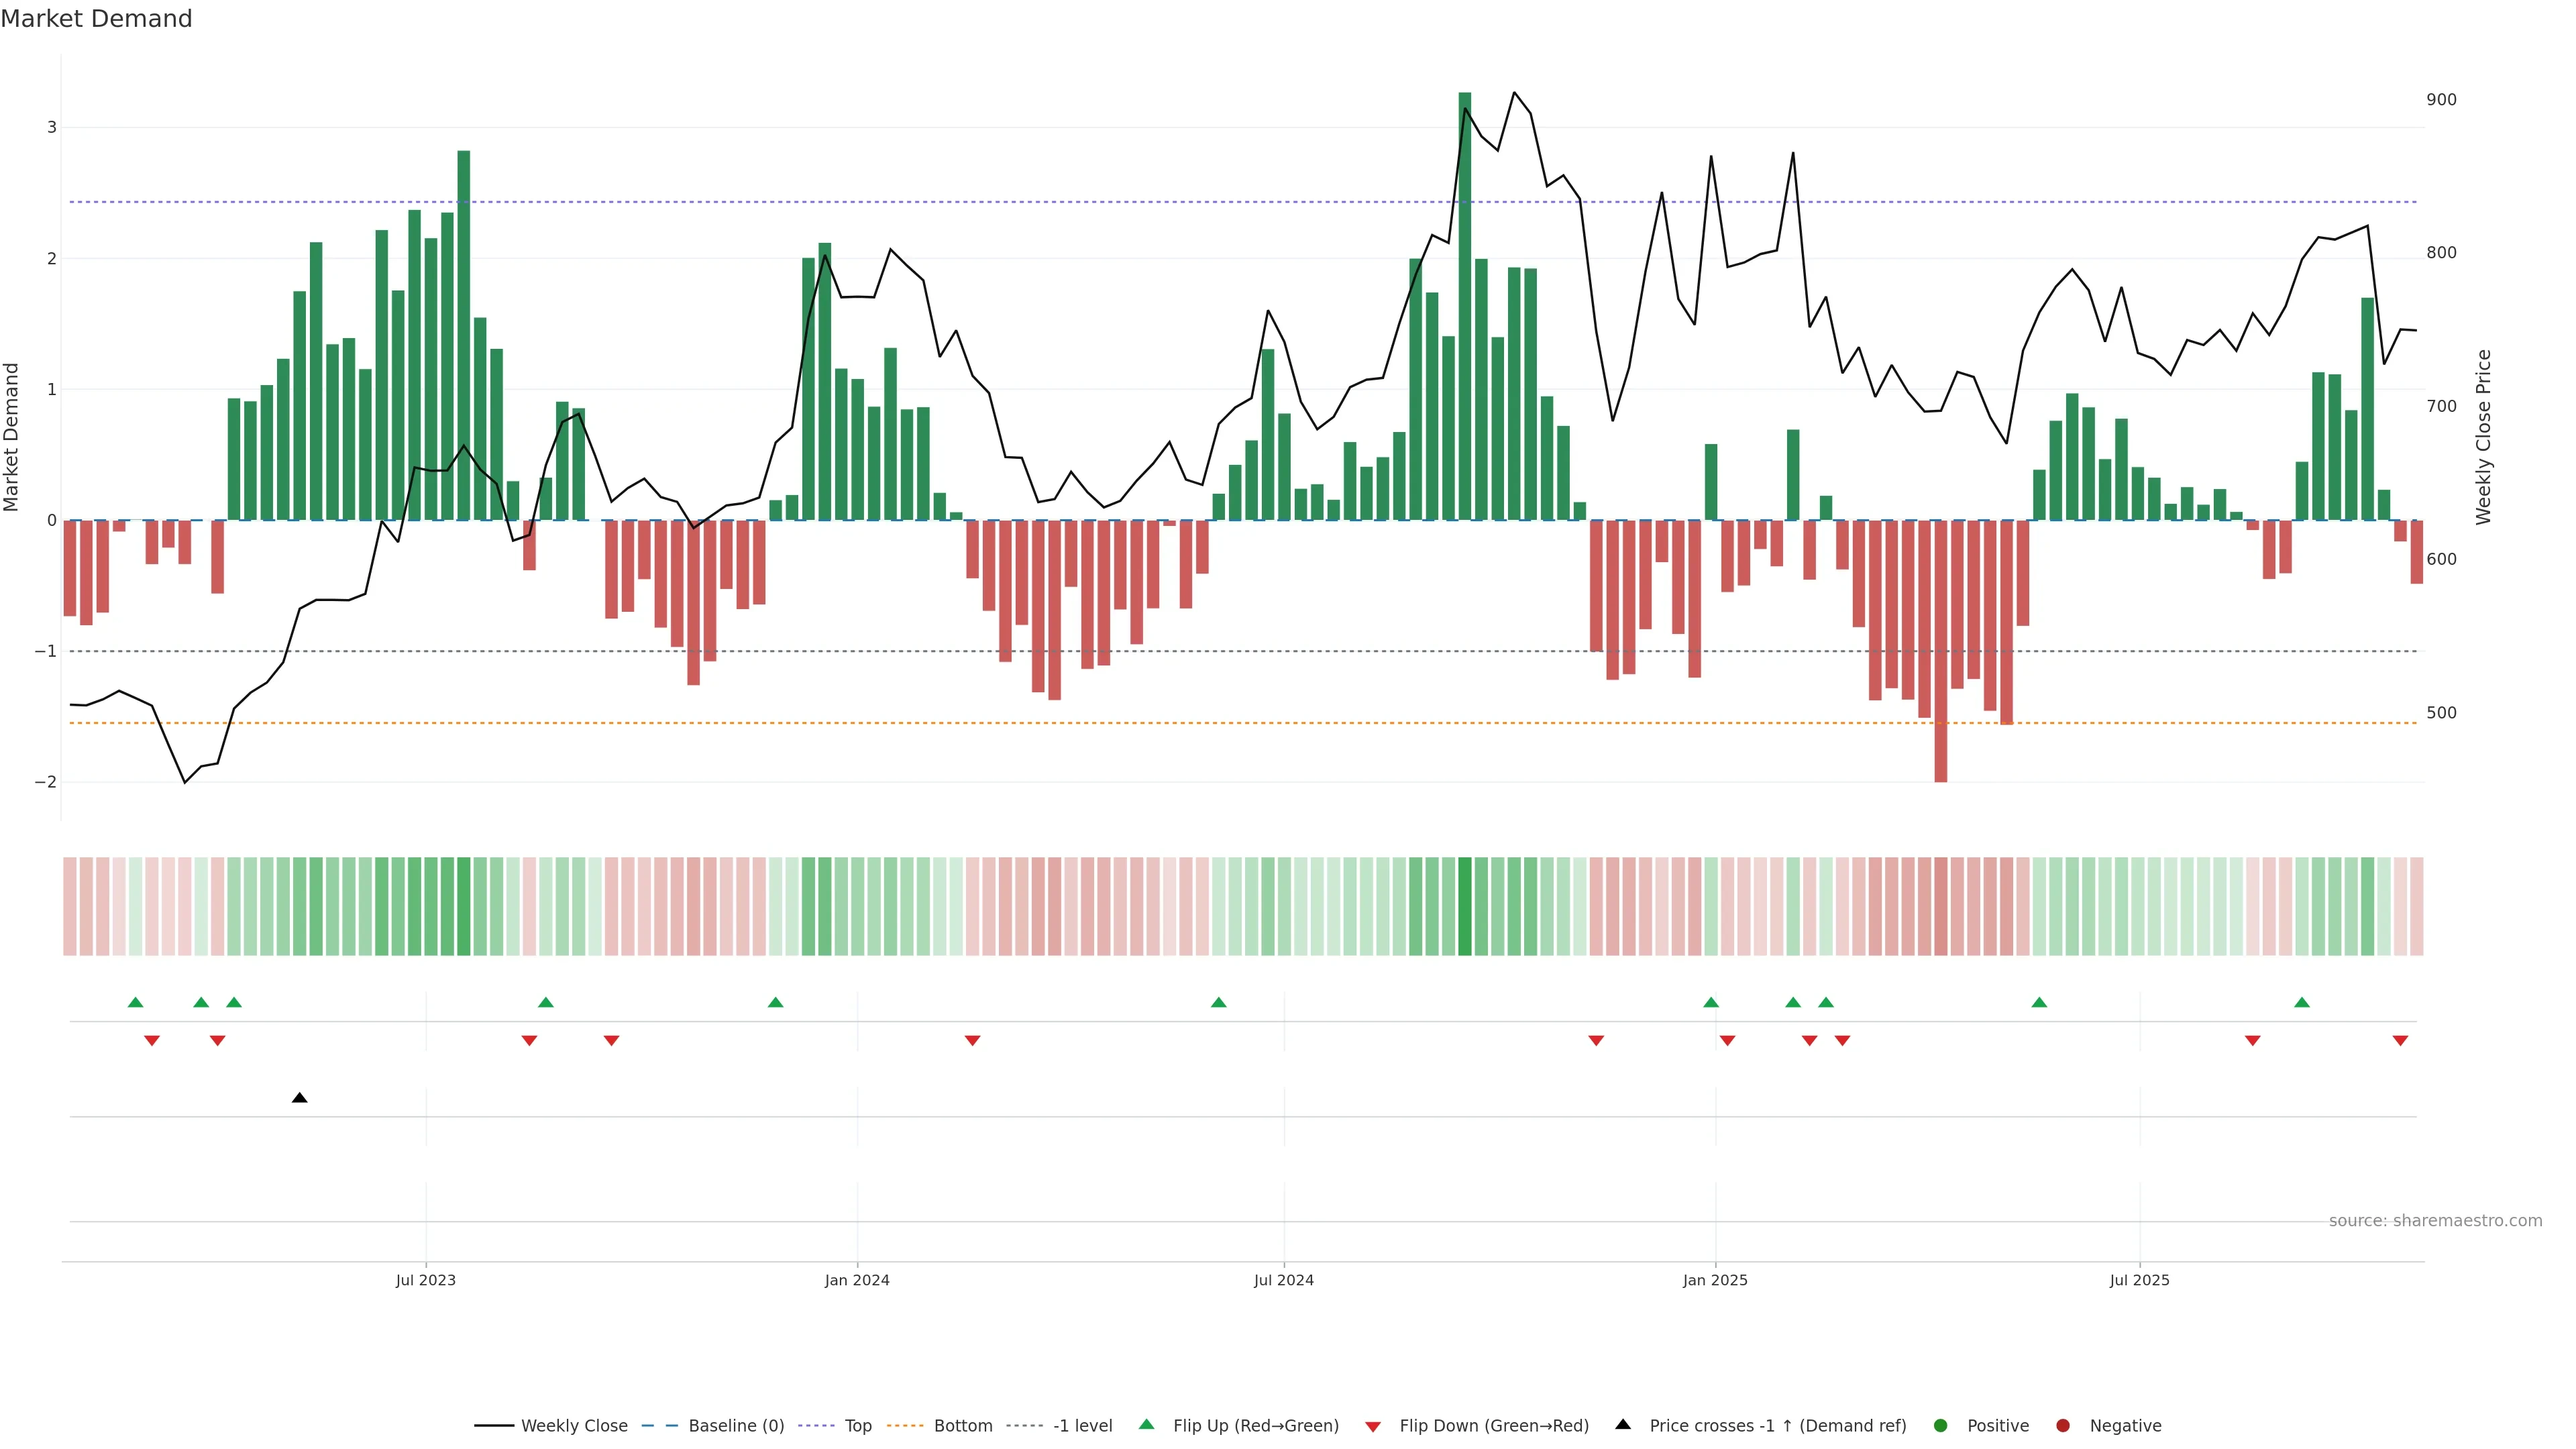Viewport: 2576px width, 1449px height.
Task: Click the Jul 2025 x-axis label
Action: [2139, 1280]
